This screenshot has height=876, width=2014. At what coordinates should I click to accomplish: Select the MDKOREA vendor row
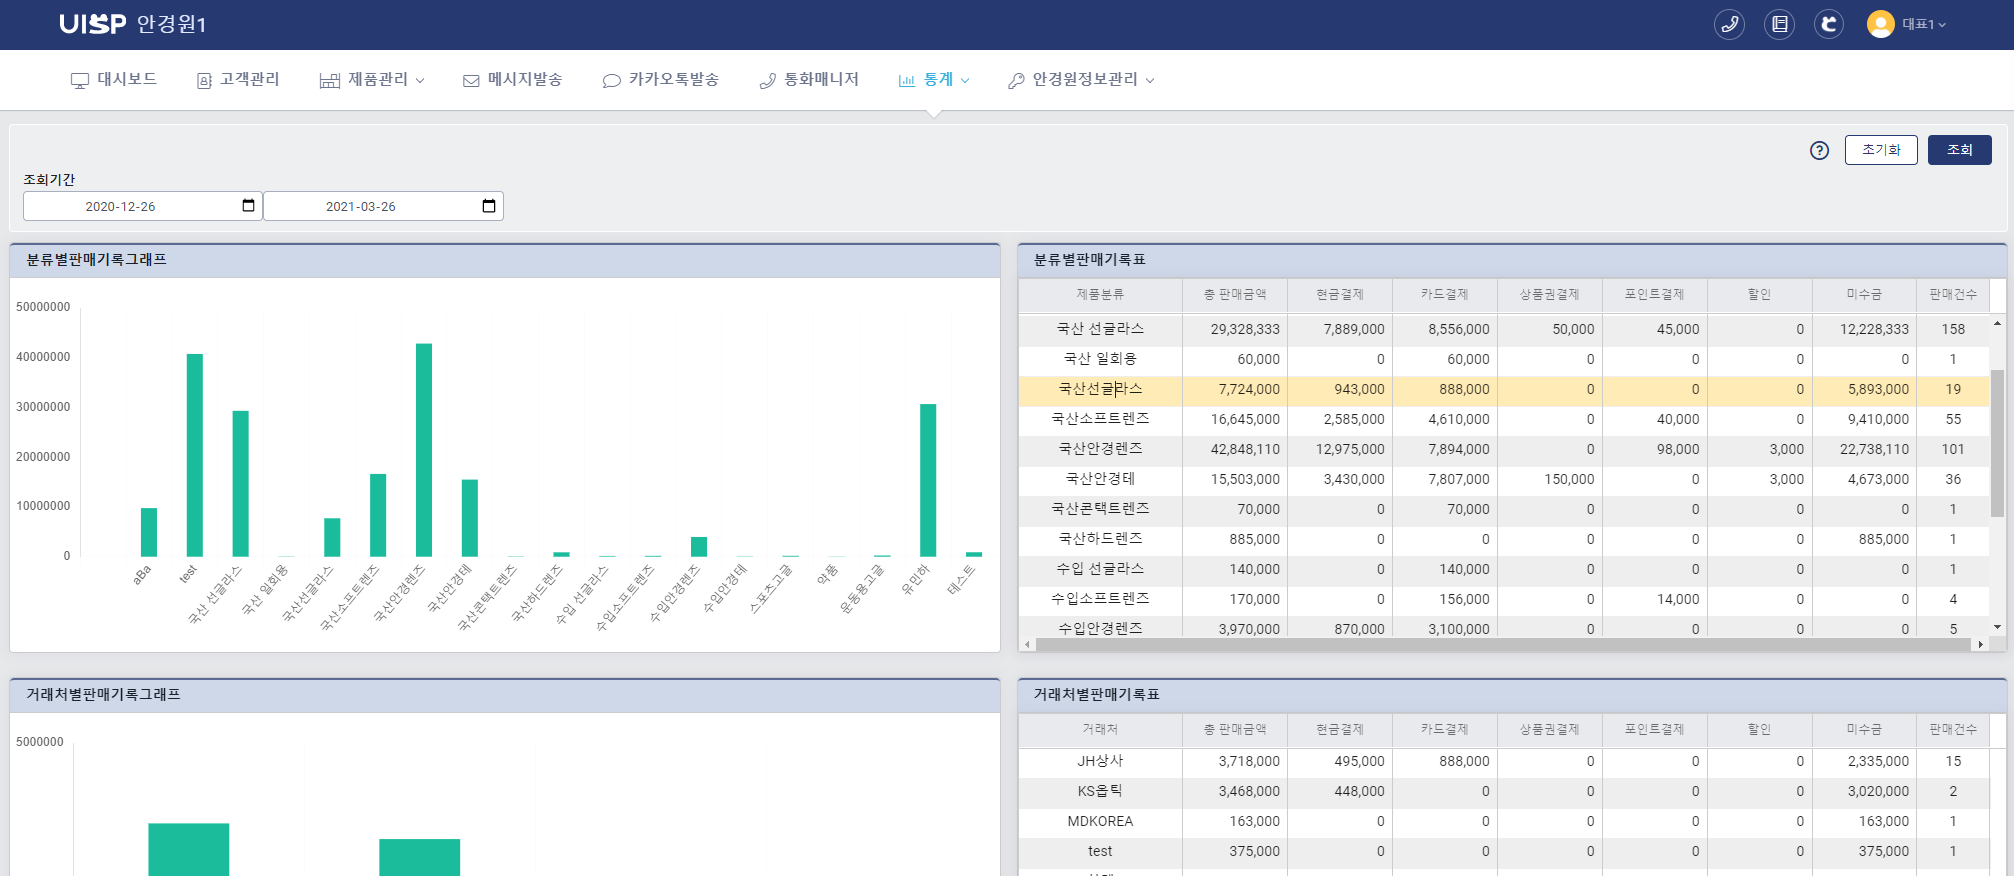pos(1504,821)
